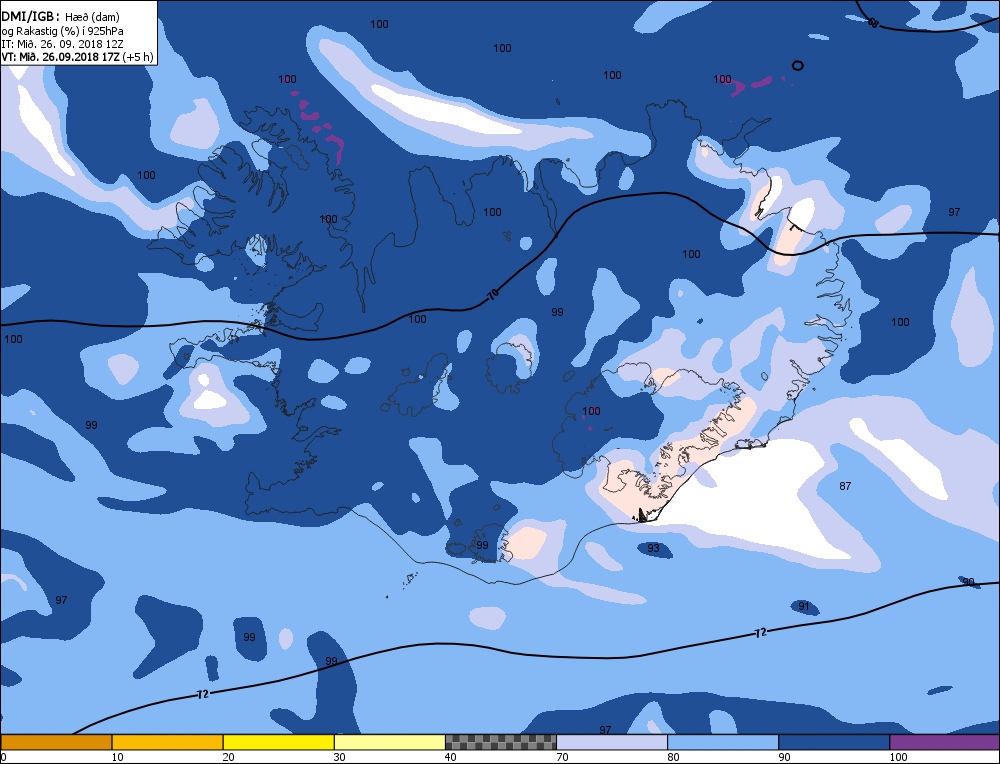This screenshot has height=764, width=1000.
Task: Click the legend tick label '30'
Action: (339, 757)
